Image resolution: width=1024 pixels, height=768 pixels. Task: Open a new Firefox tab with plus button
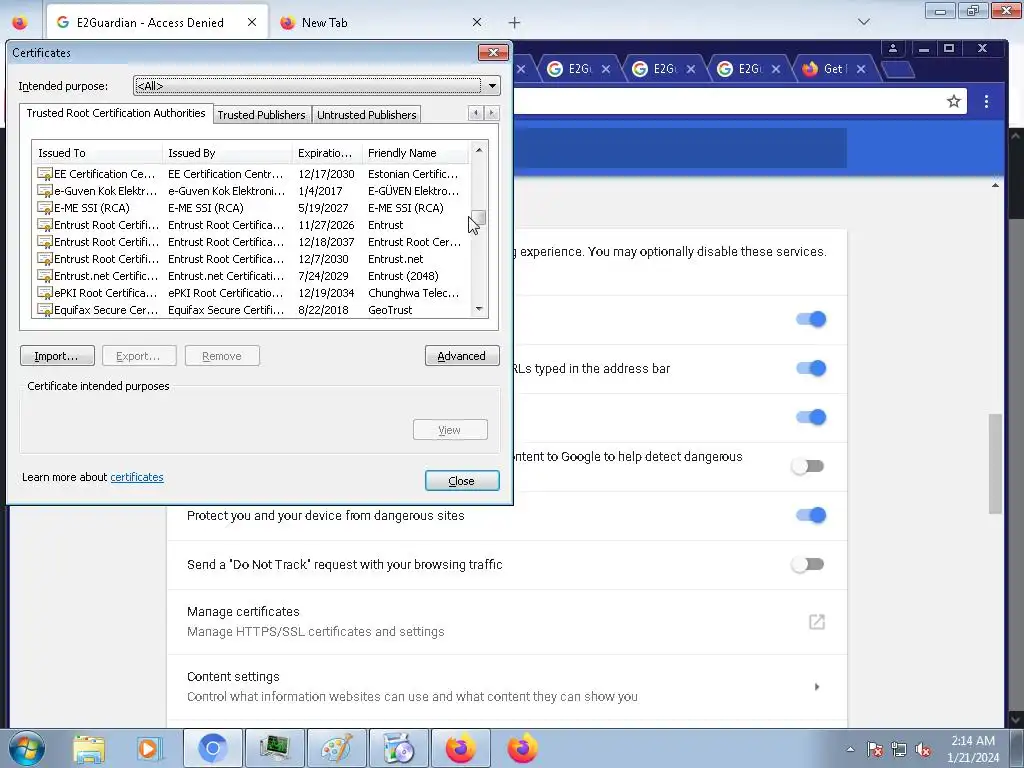point(515,23)
